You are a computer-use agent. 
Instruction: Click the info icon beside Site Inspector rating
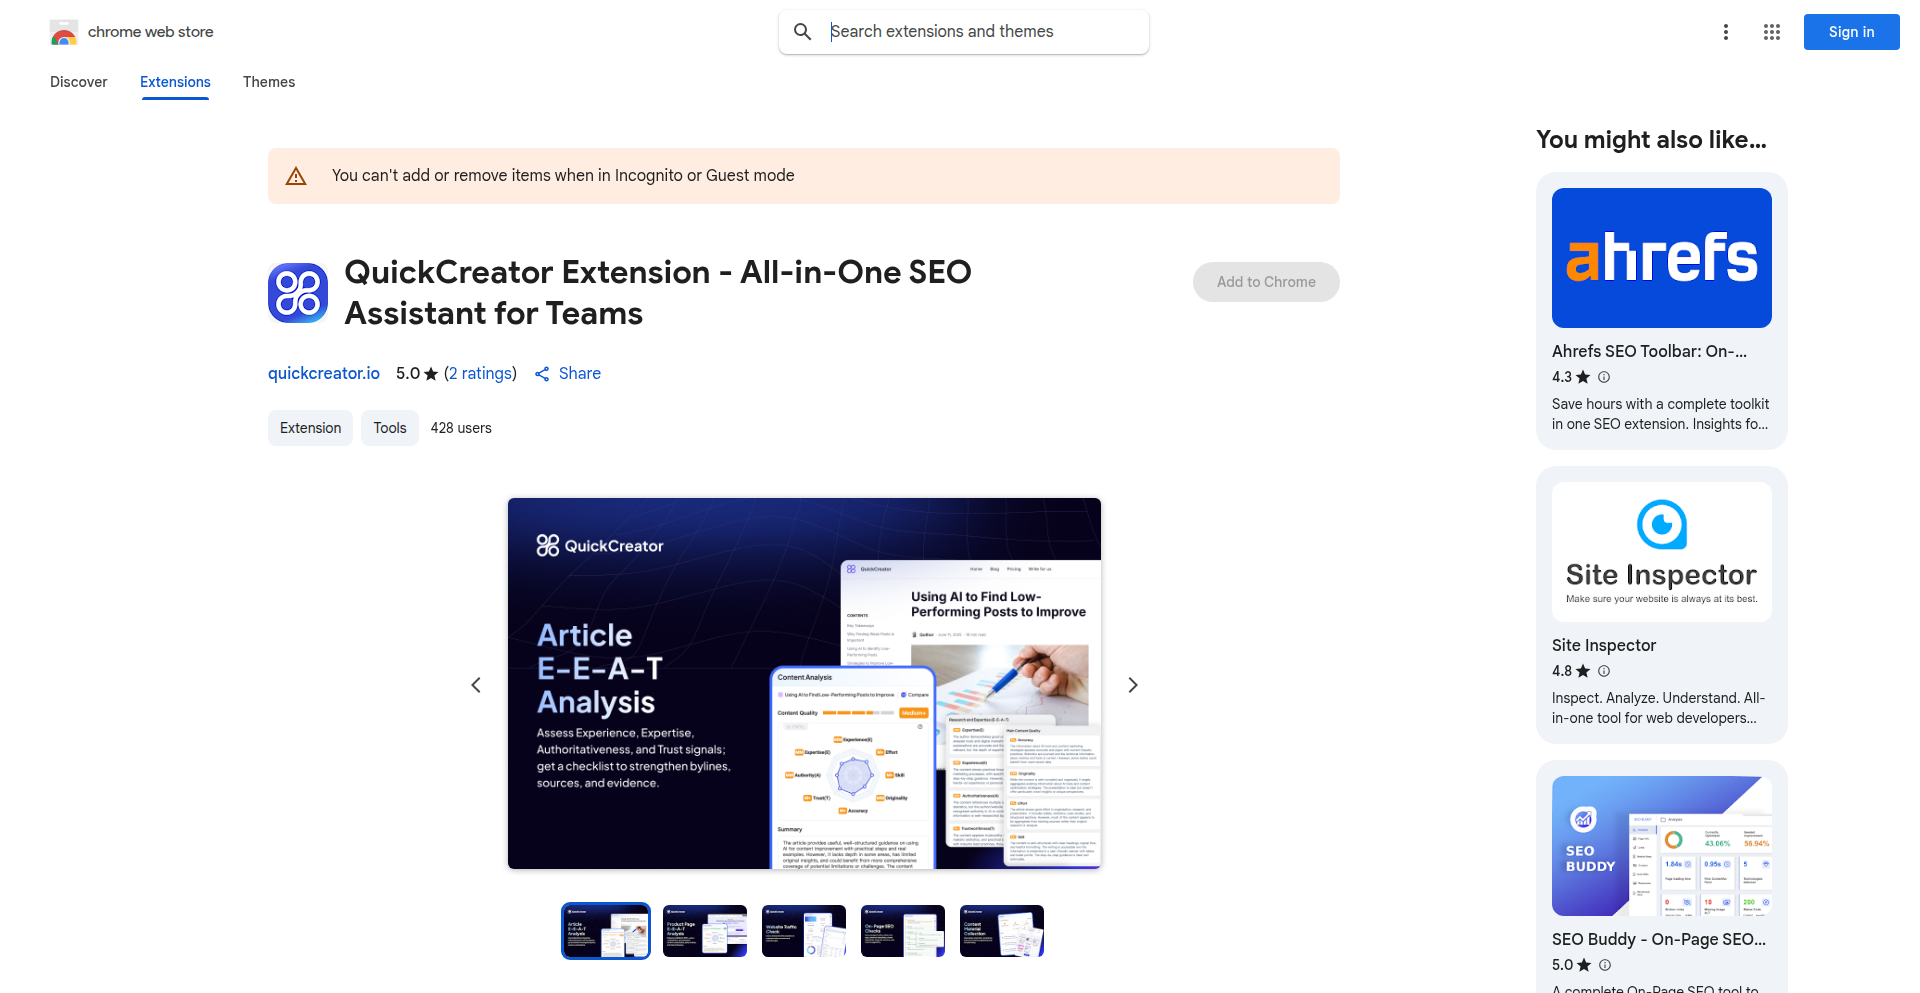pos(1604,671)
